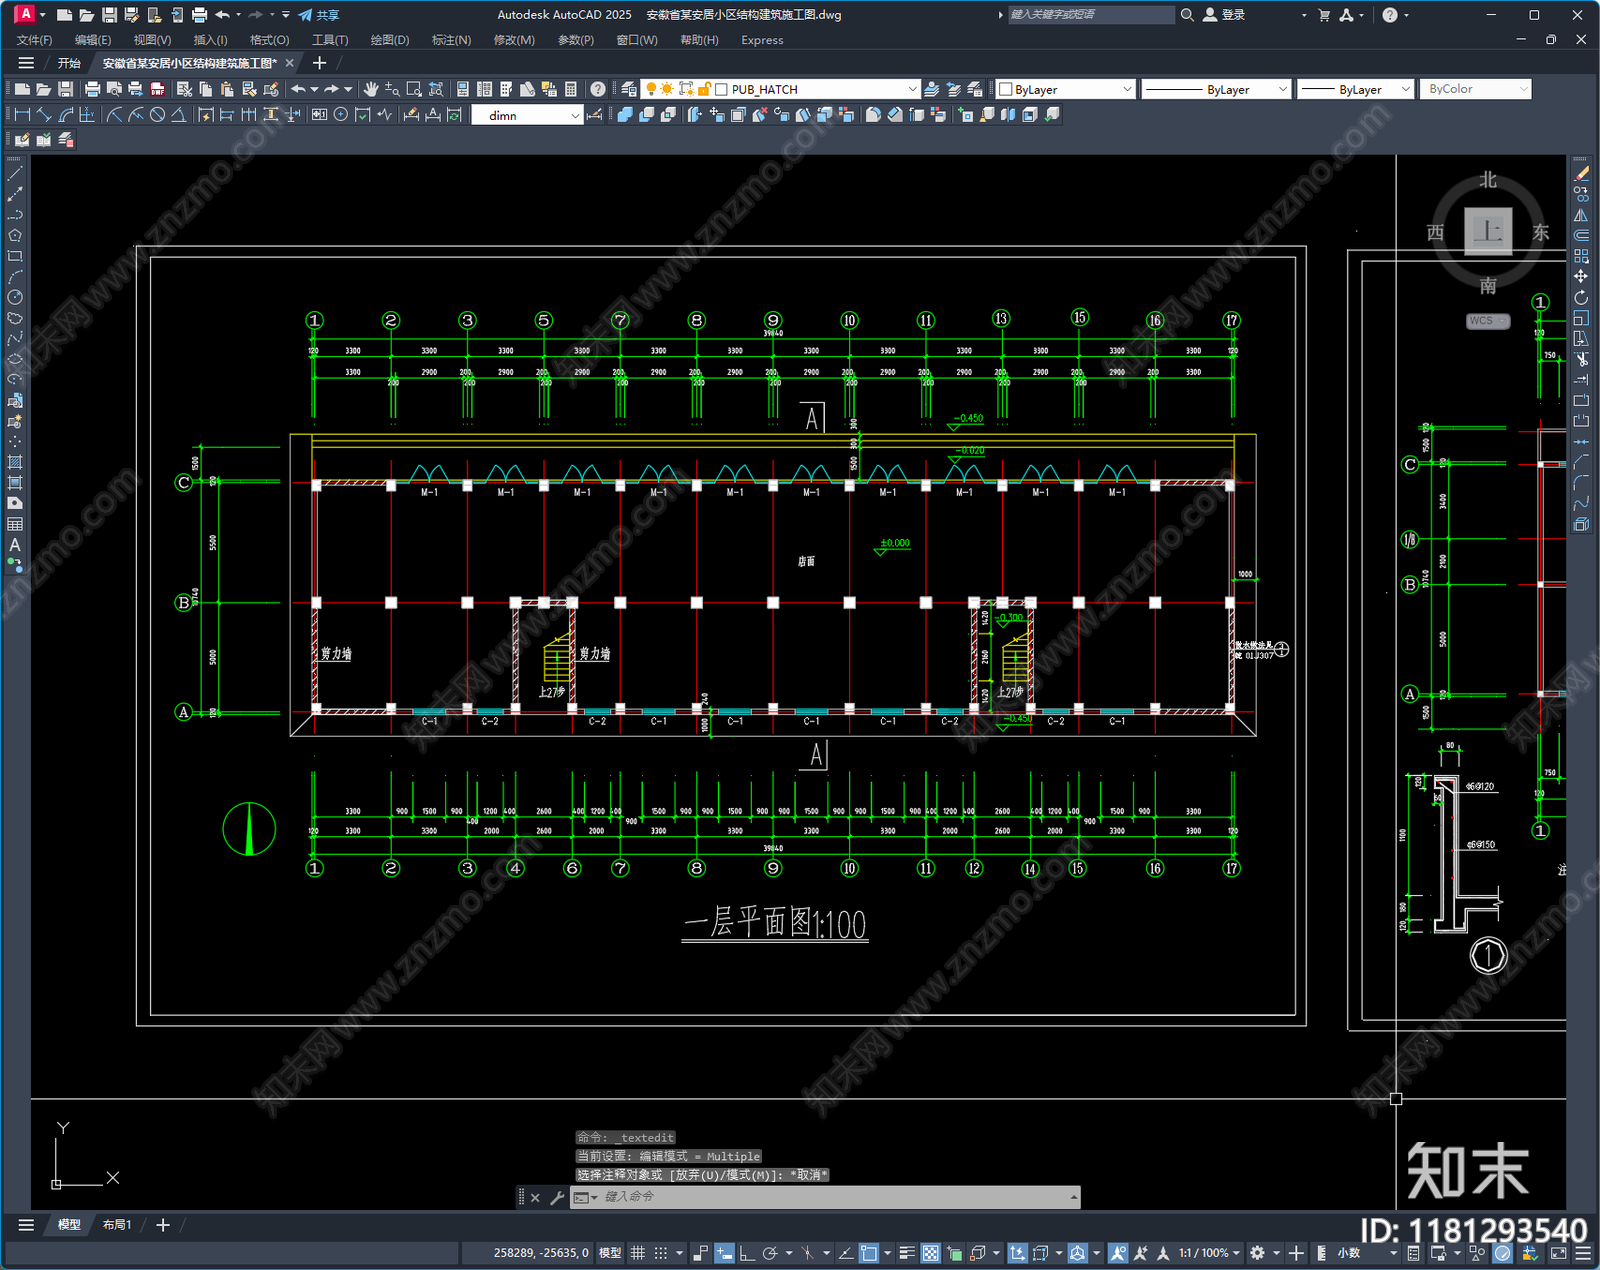Viewport: 1600px width, 1270px height.
Task: Click the Publish to DWF icon
Action: (x=157, y=89)
